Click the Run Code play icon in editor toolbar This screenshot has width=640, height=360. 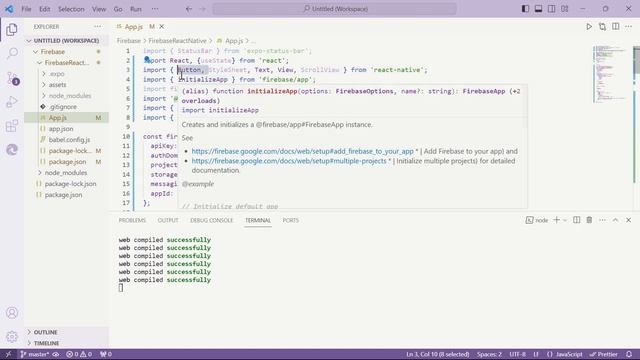point(589,27)
